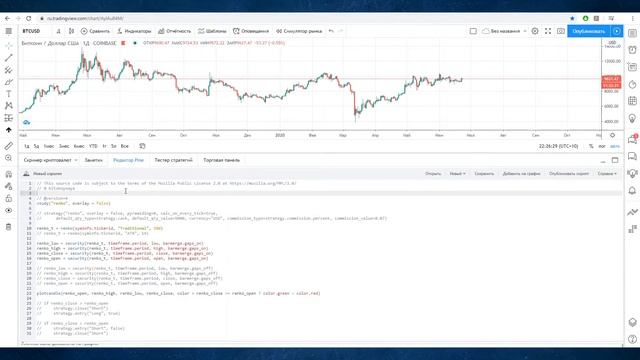The height and width of the screenshot is (360, 640).
Task: Select the prediction and measurement tool
Action: click(8, 118)
